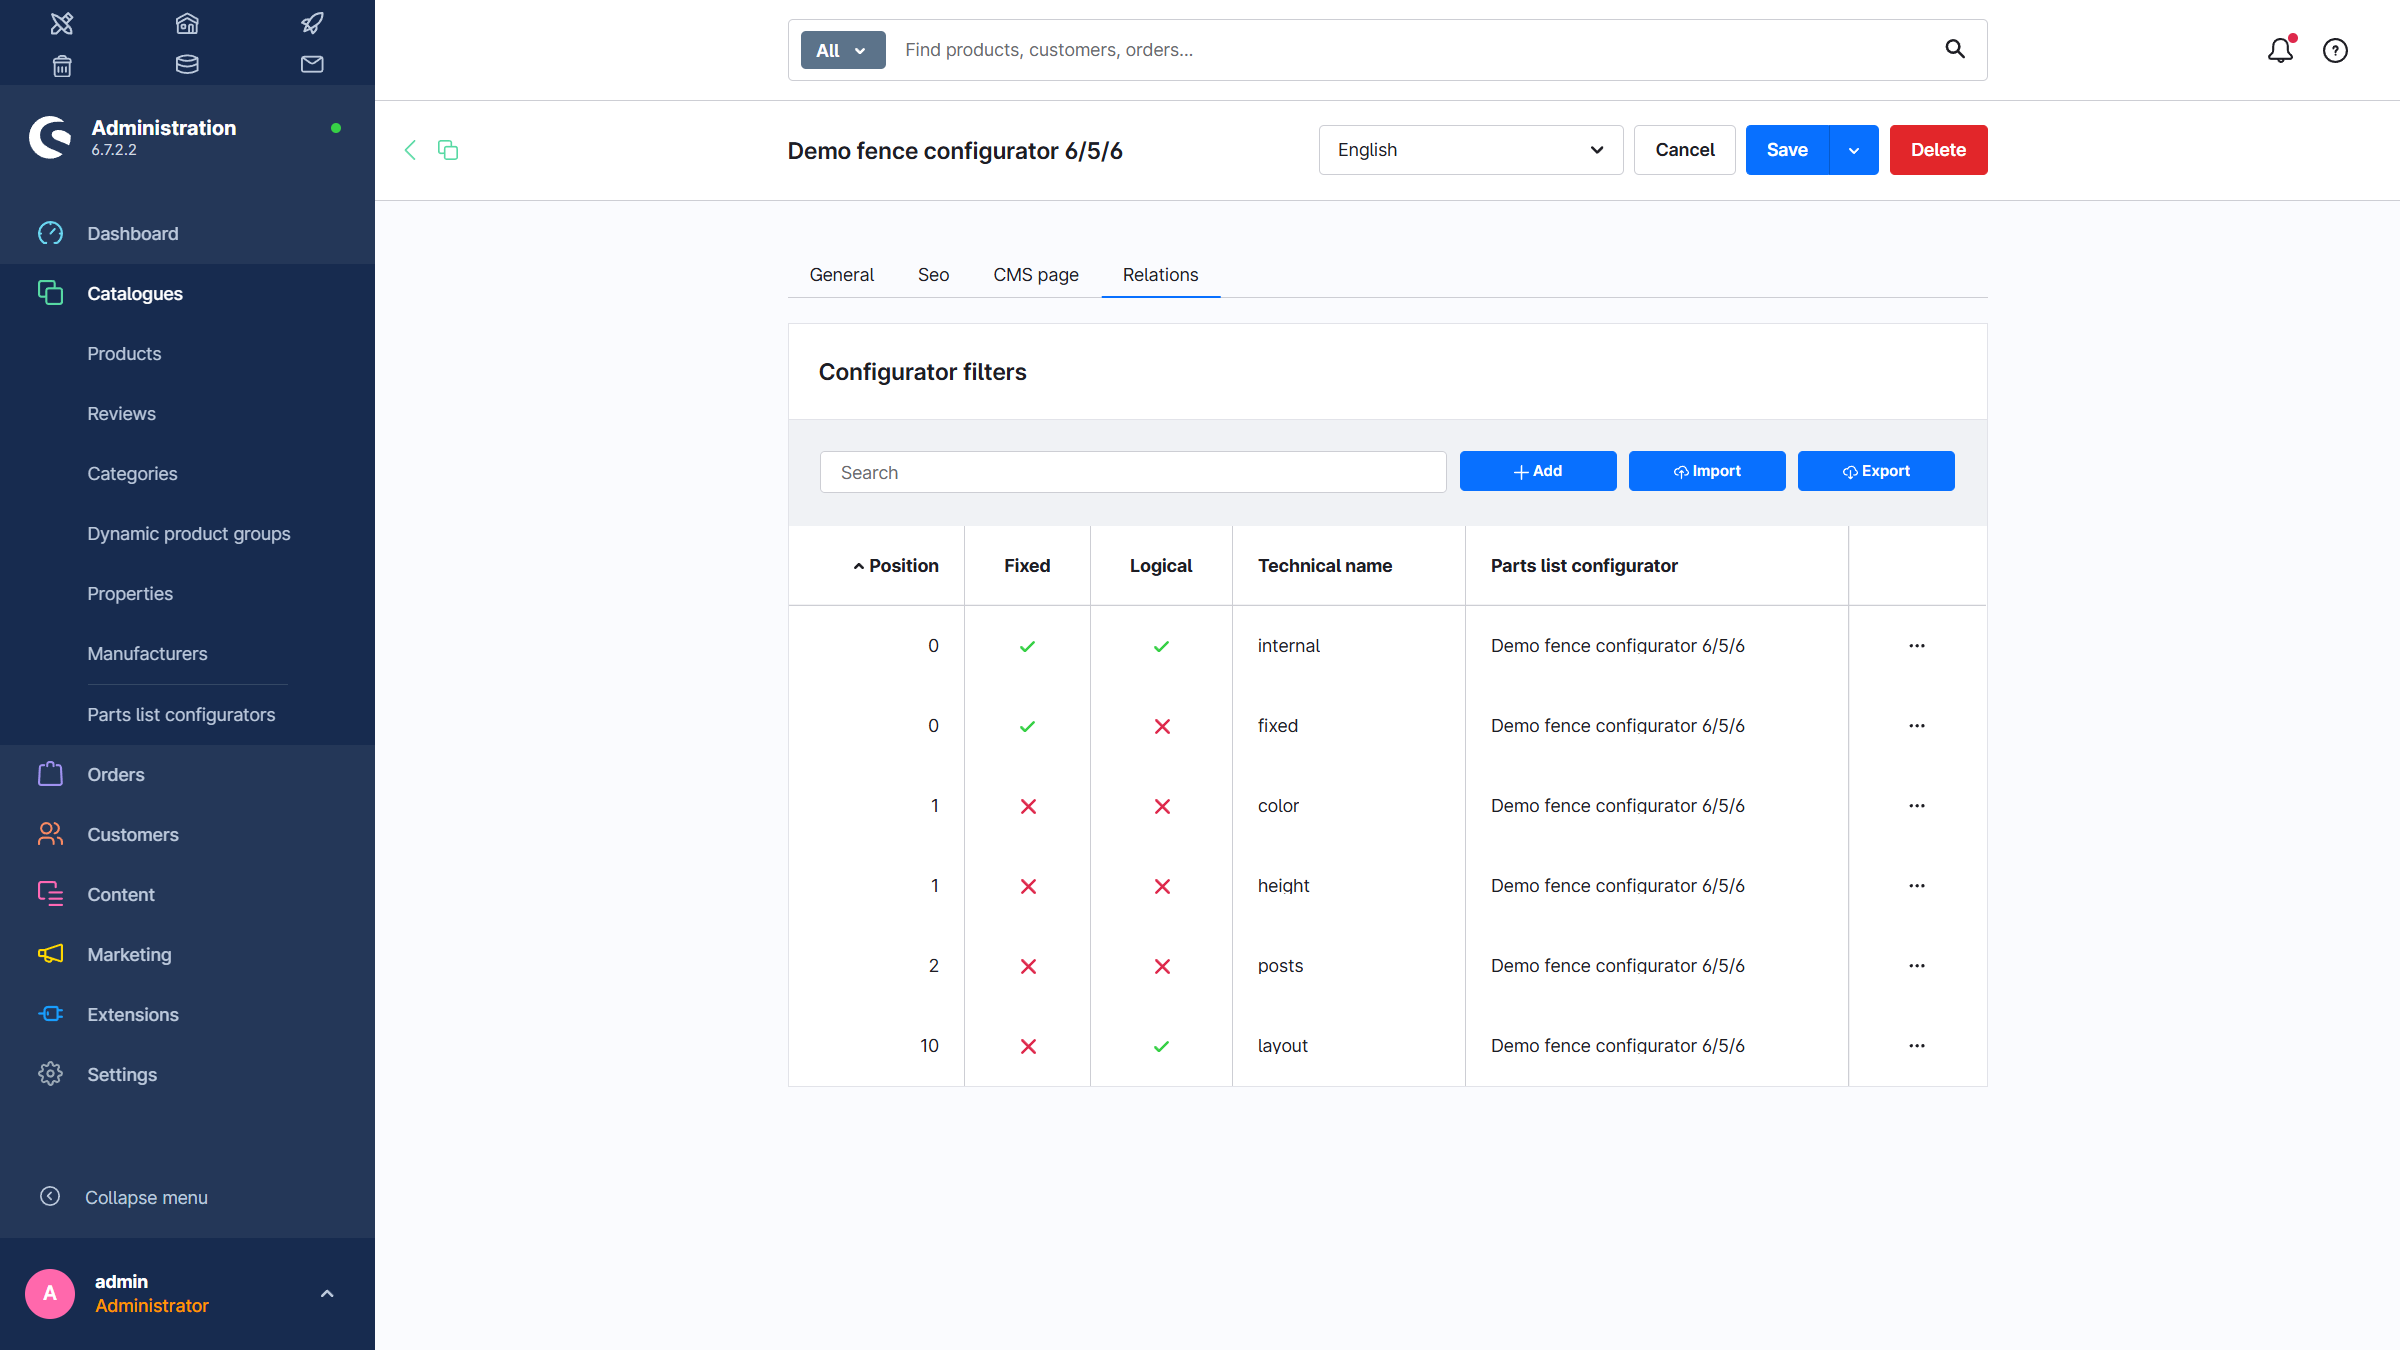Click the admin avatar circle
2400x1350 pixels.
click(50, 1293)
